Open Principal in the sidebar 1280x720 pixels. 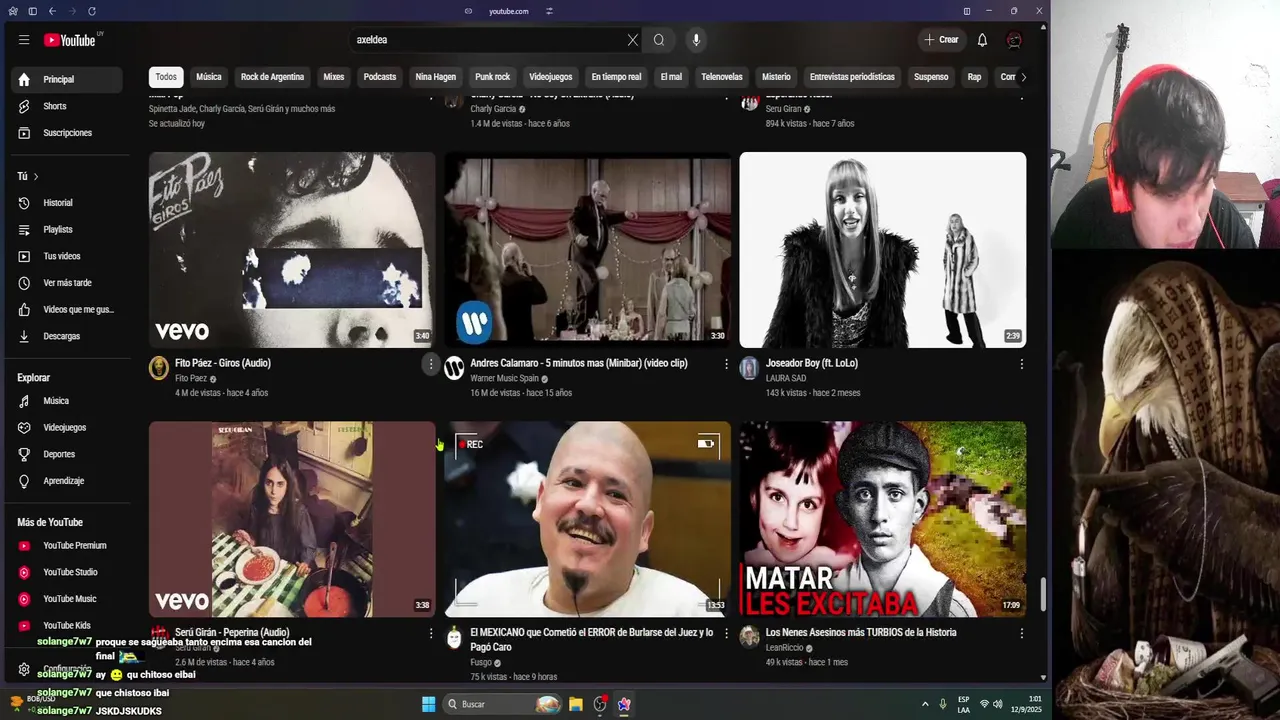pos(66,79)
